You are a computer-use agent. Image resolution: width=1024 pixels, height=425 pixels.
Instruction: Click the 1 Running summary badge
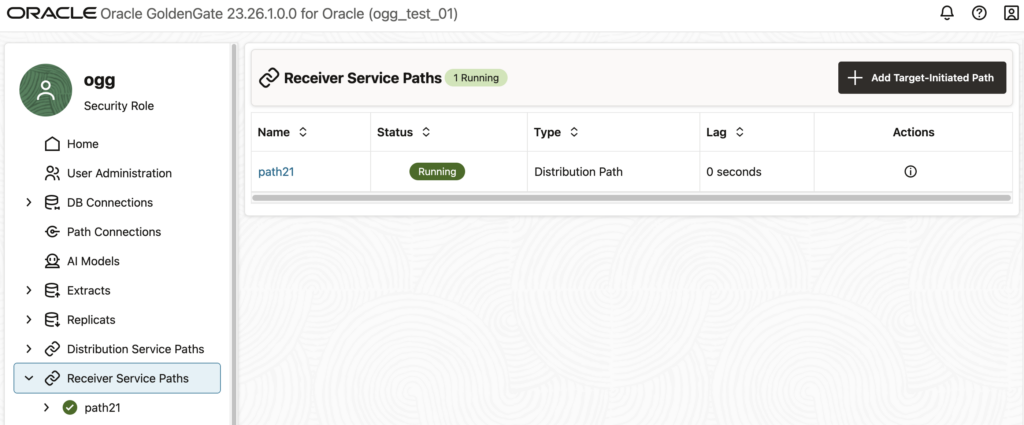pyautogui.click(x=476, y=78)
